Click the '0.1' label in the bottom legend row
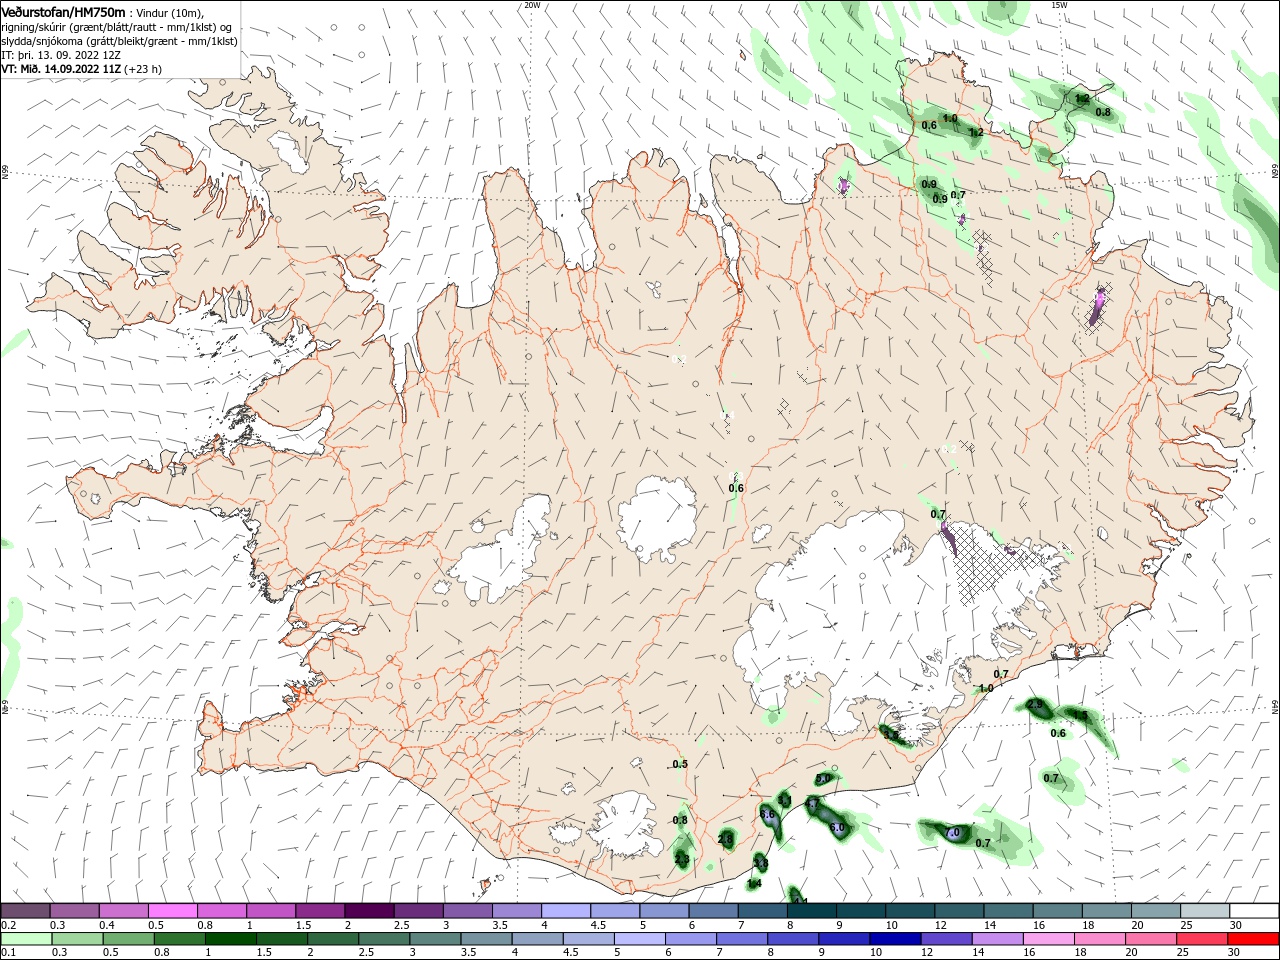The image size is (1280, 960). click(8, 953)
